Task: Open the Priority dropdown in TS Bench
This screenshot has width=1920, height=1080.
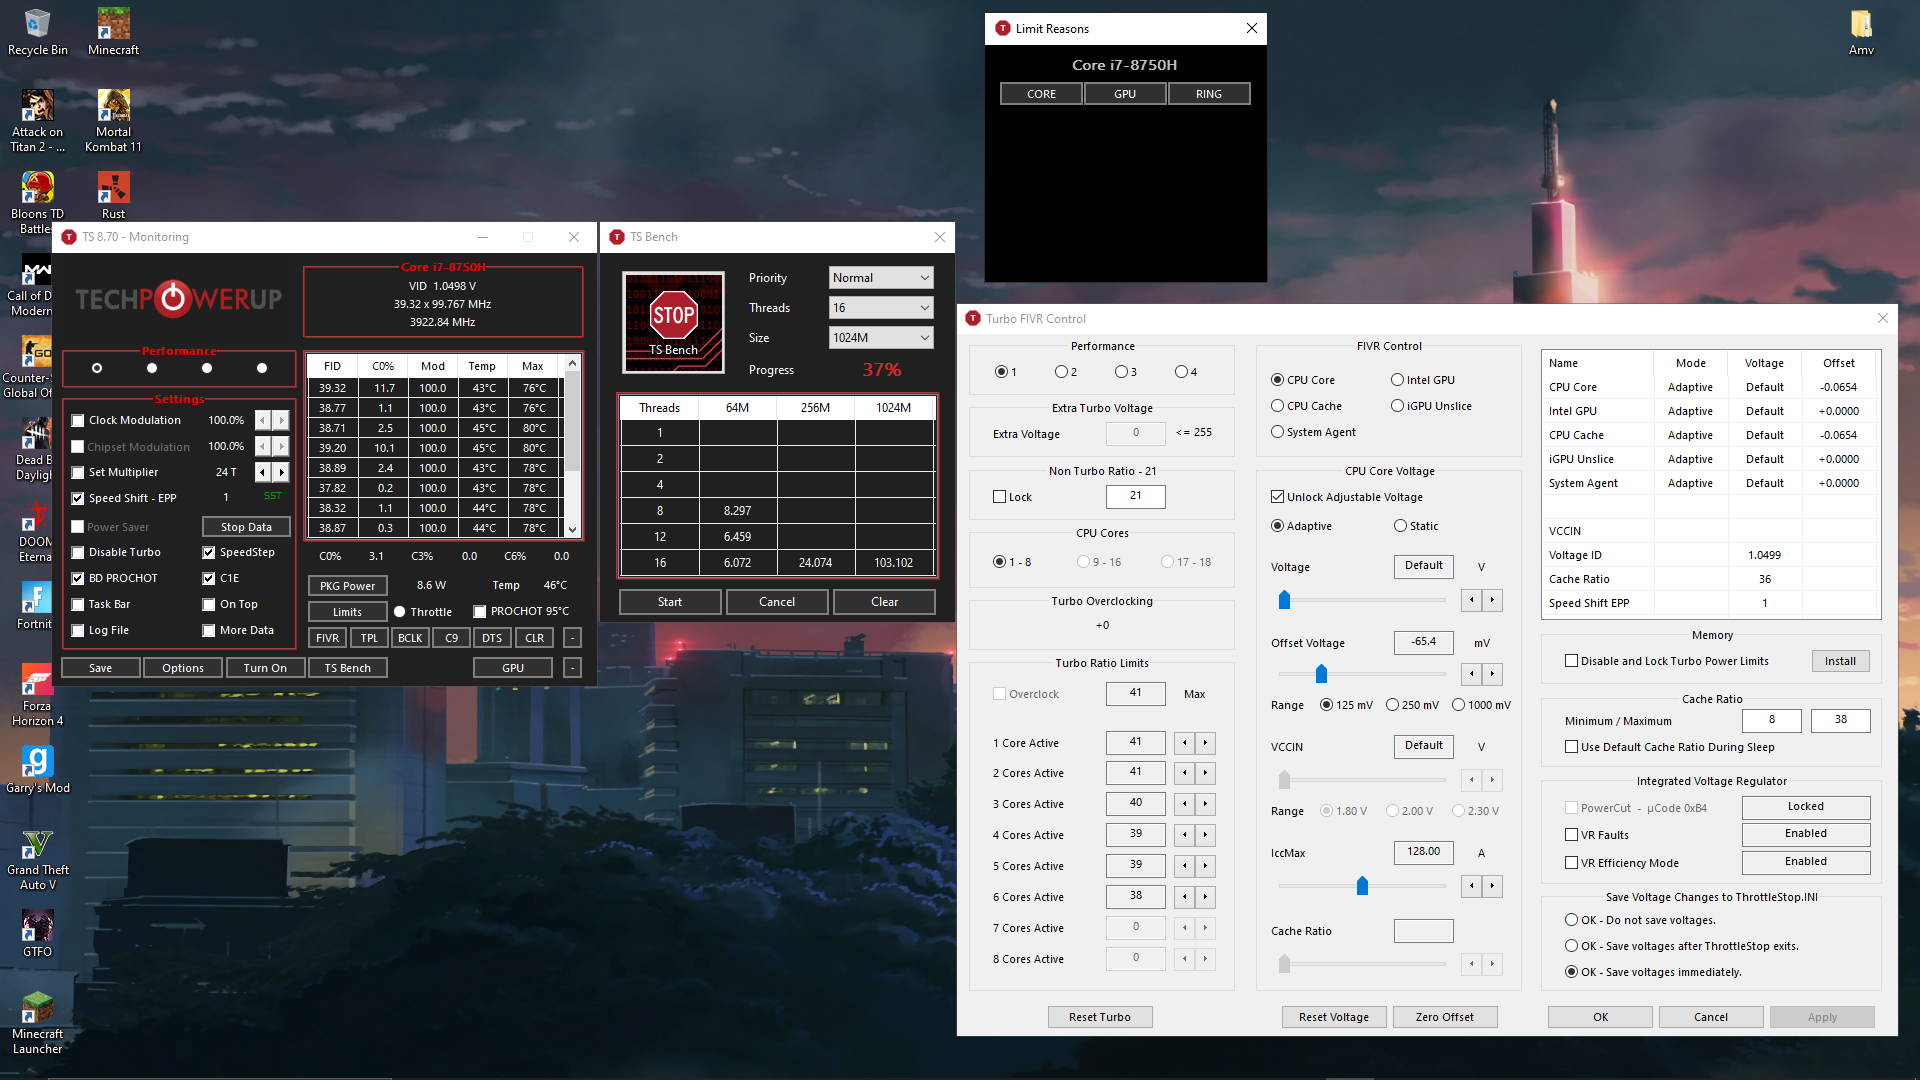Action: [881, 278]
